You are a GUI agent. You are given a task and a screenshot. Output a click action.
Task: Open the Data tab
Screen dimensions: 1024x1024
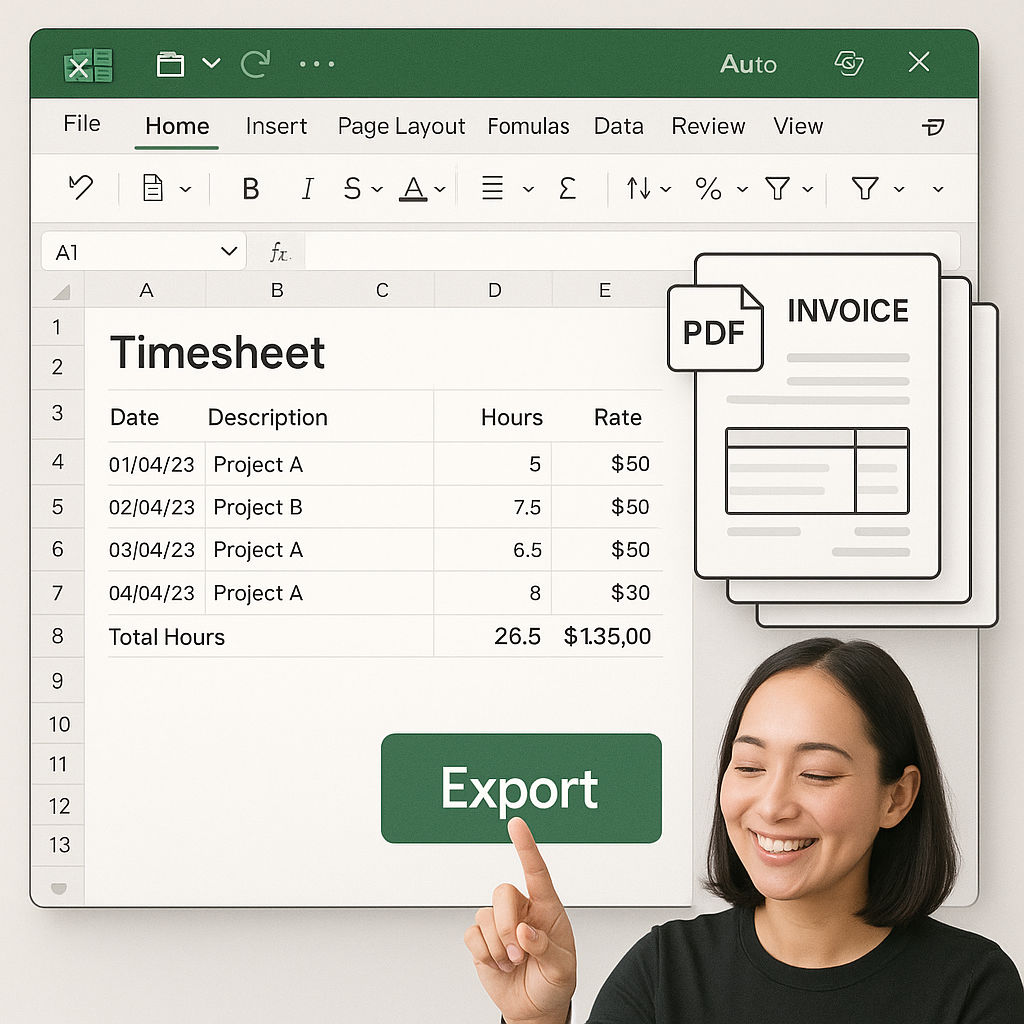tap(618, 126)
